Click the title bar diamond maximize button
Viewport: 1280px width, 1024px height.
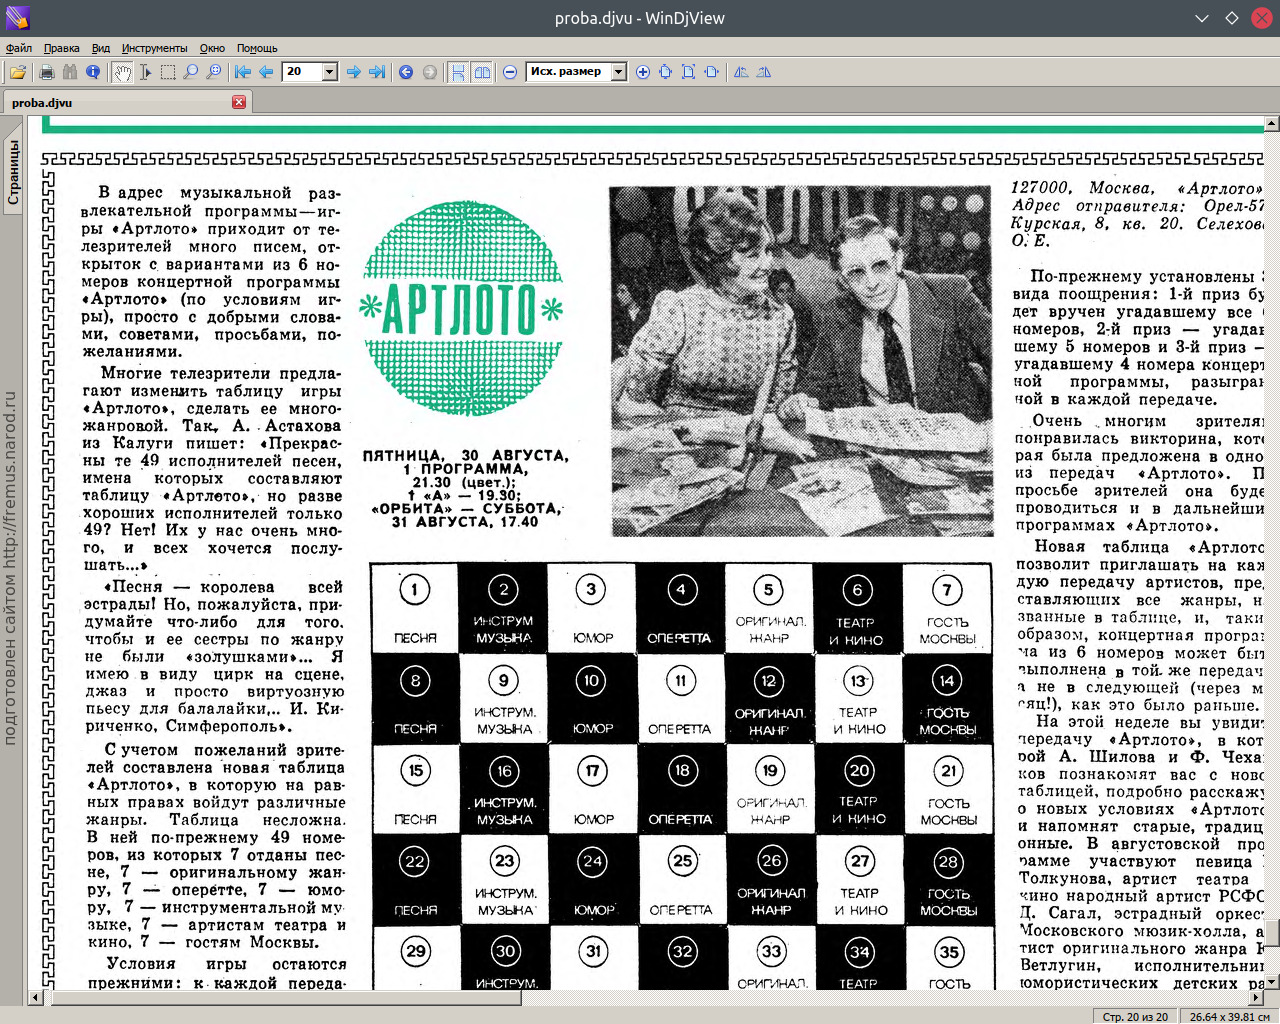[x=1232, y=18]
